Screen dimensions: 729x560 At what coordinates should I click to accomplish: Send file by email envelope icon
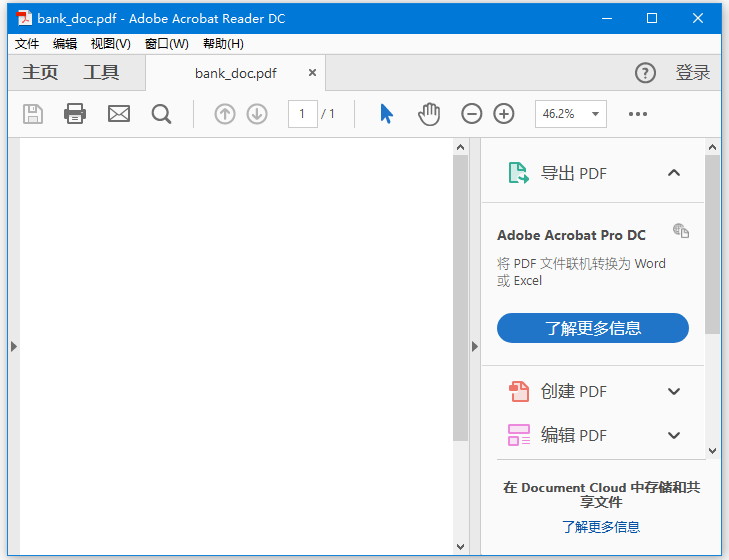pyautogui.click(x=119, y=113)
